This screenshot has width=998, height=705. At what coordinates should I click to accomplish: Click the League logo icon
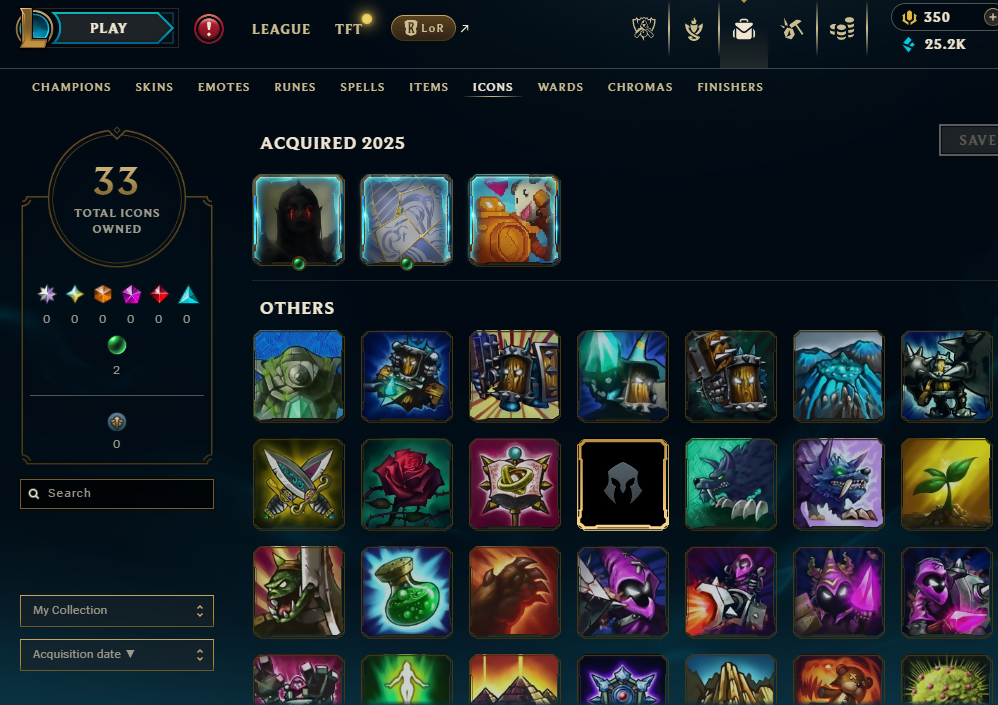[32, 28]
